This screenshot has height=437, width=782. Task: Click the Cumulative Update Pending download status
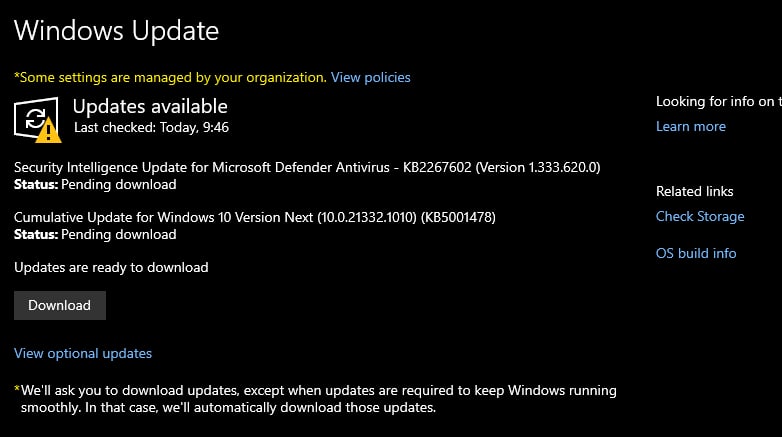point(95,234)
